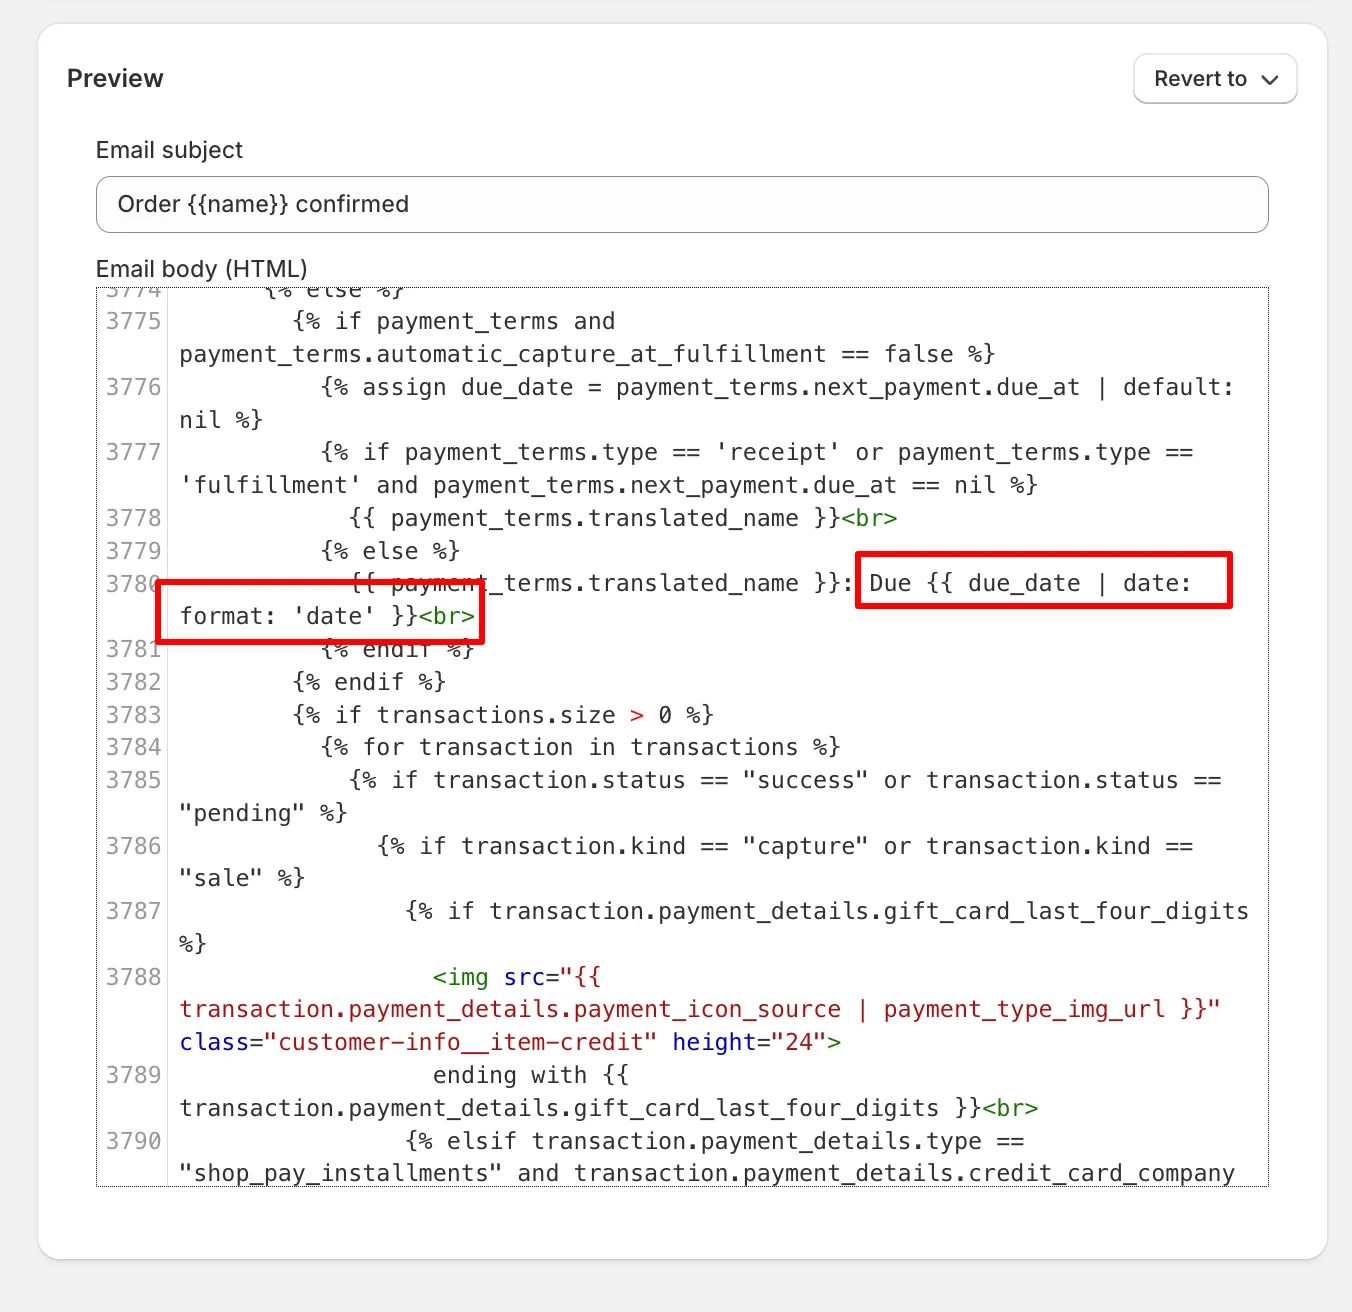Click 'for transaction in transactions' code line
The height and width of the screenshot is (1312, 1352).
[580, 747]
